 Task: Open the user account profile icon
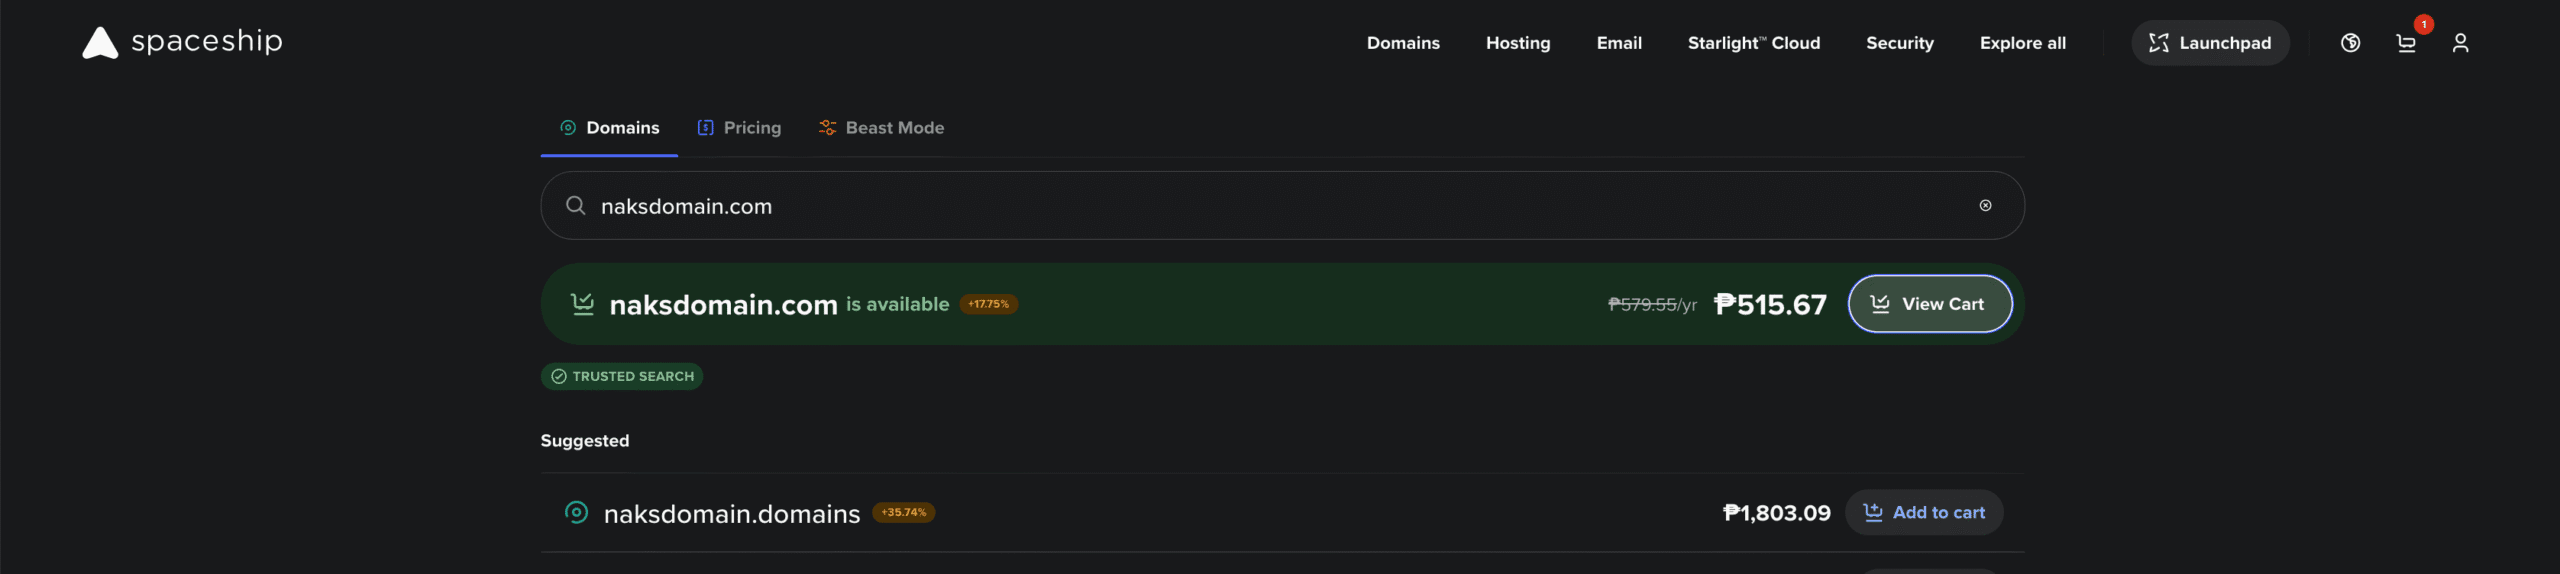point(2460,43)
